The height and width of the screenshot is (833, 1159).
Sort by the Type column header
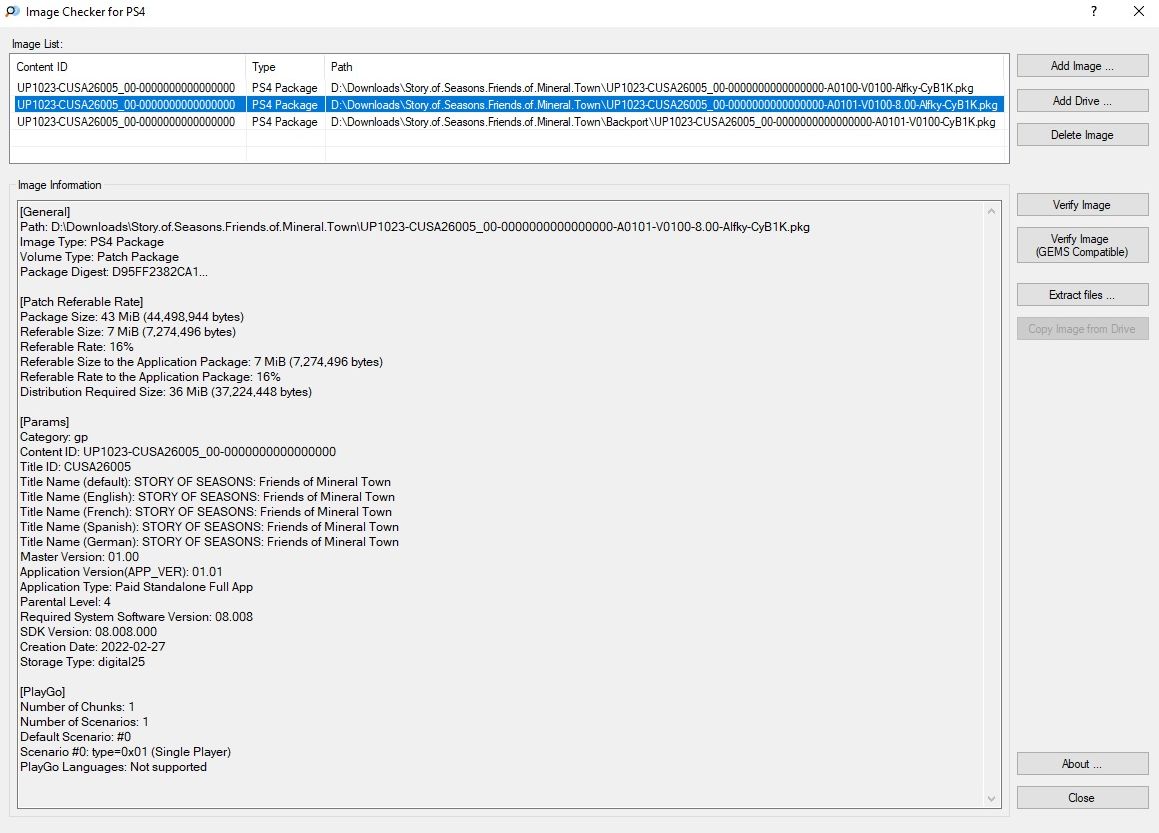pos(285,67)
